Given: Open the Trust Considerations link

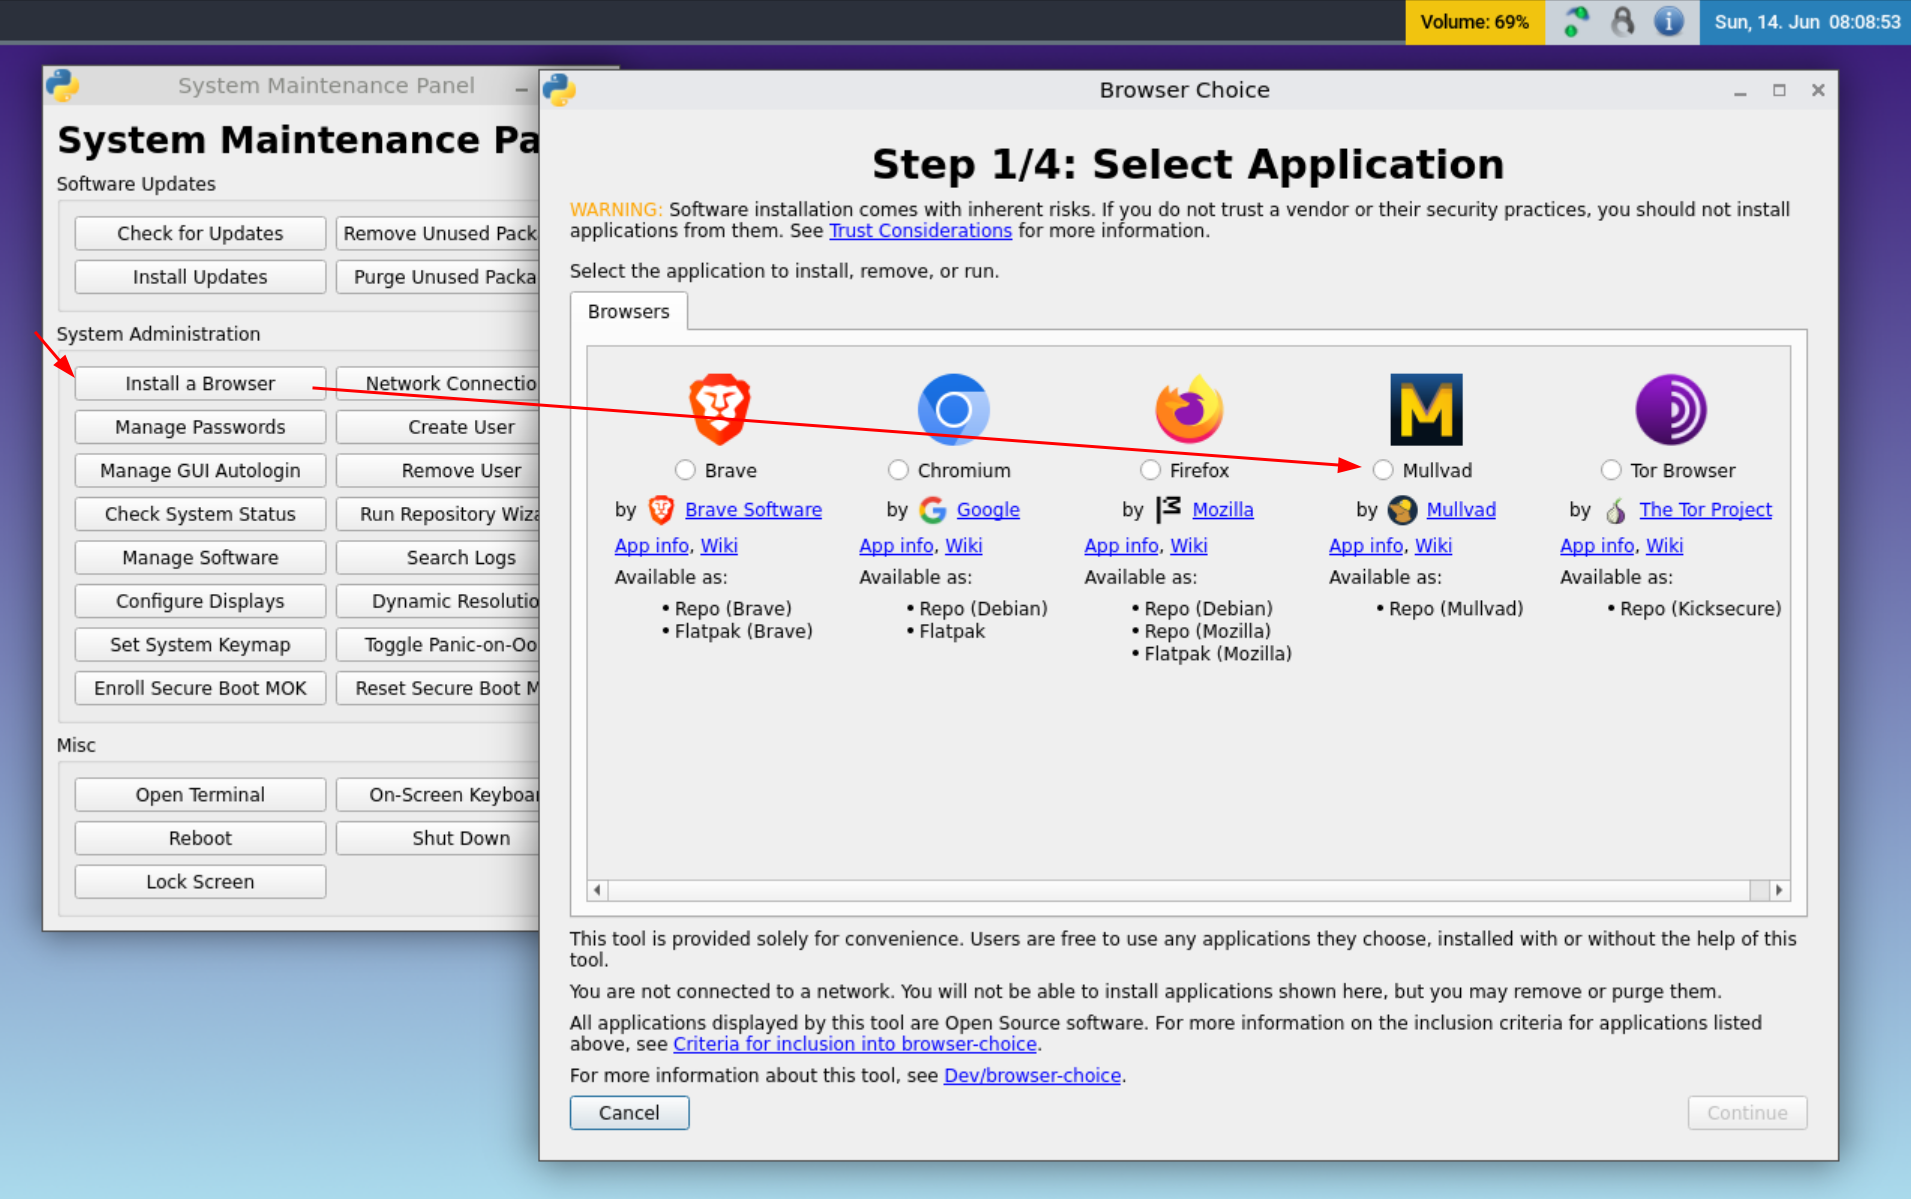Looking at the screenshot, I should tap(920, 231).
